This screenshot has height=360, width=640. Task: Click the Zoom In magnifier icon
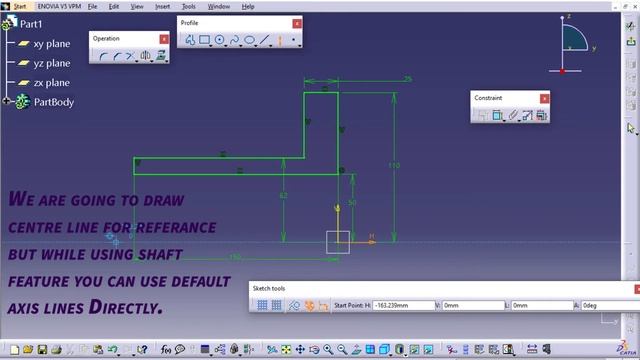pos(328,349)
